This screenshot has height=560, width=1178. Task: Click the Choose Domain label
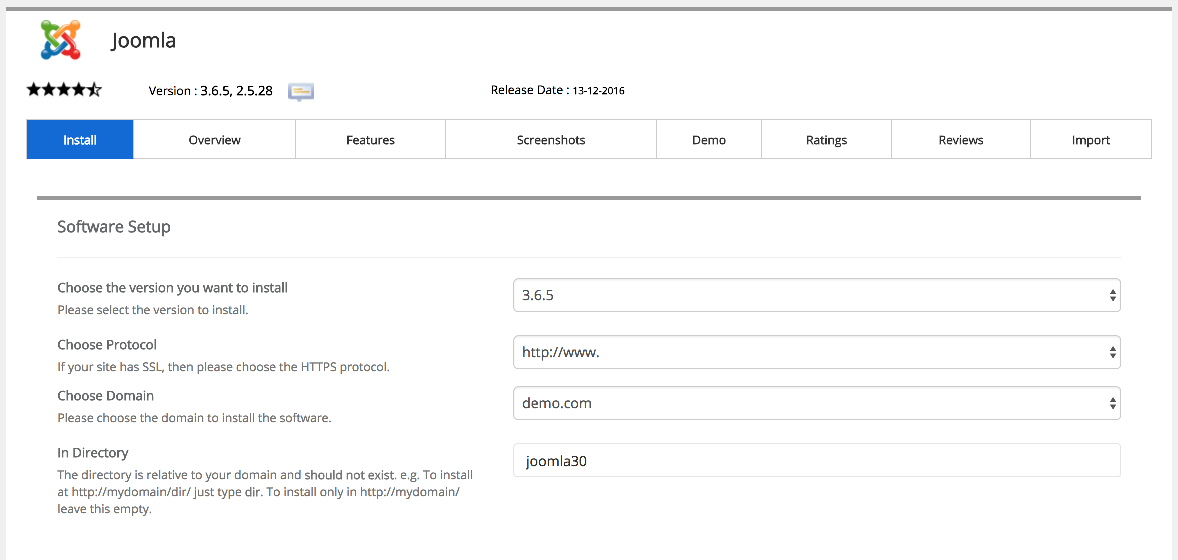(105, 395)
